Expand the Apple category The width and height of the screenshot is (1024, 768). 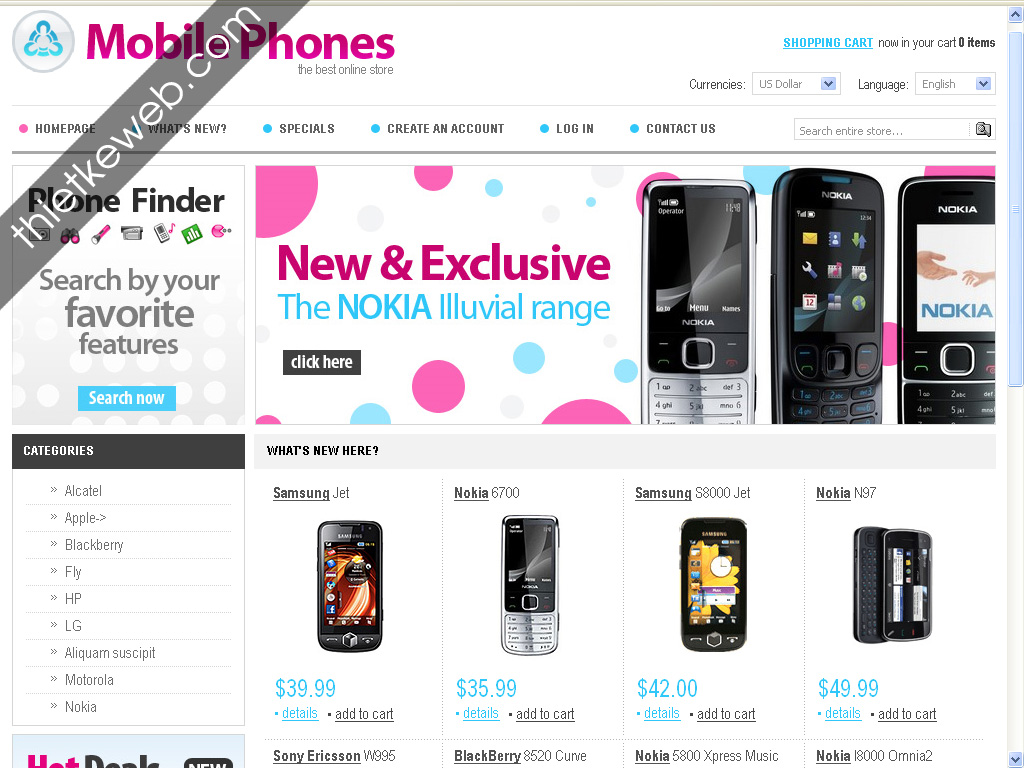[x=86, y=518]
